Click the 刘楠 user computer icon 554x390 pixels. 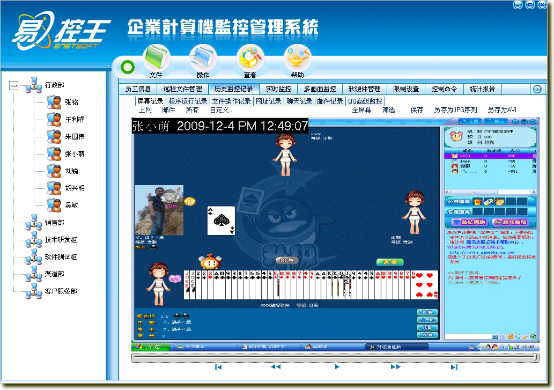coord(54,171)
